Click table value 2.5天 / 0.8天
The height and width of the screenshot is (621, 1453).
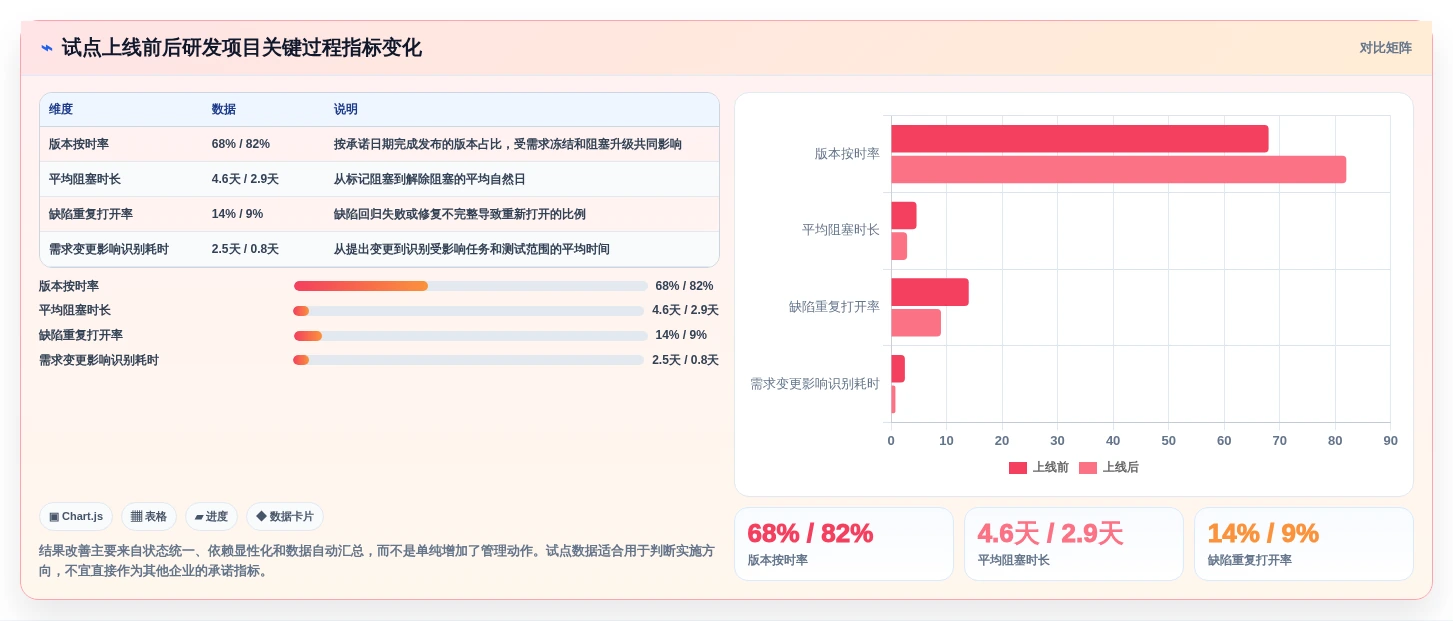[x=245, y=249]
